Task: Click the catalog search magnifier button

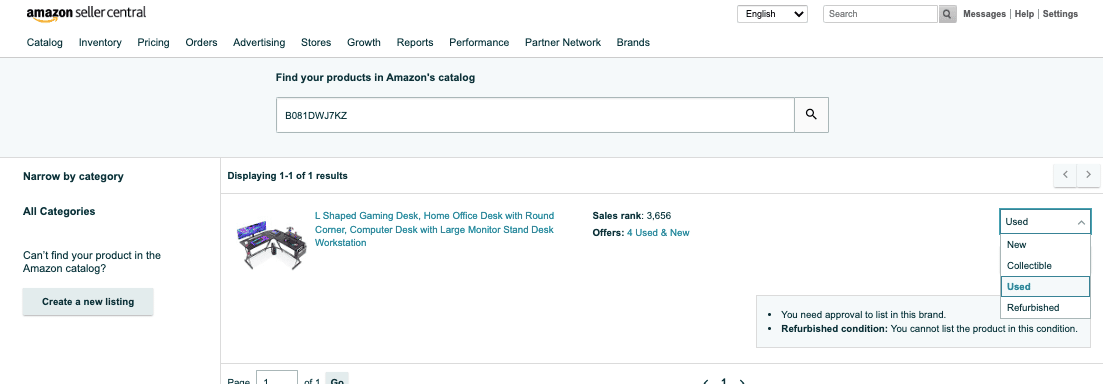Action: click(x=811, y=115)
